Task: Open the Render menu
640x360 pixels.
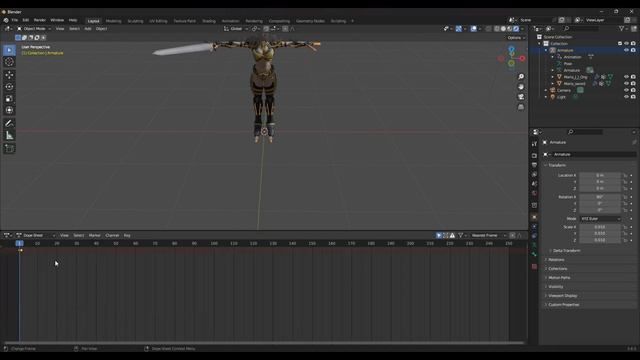Action: point(40,20)
